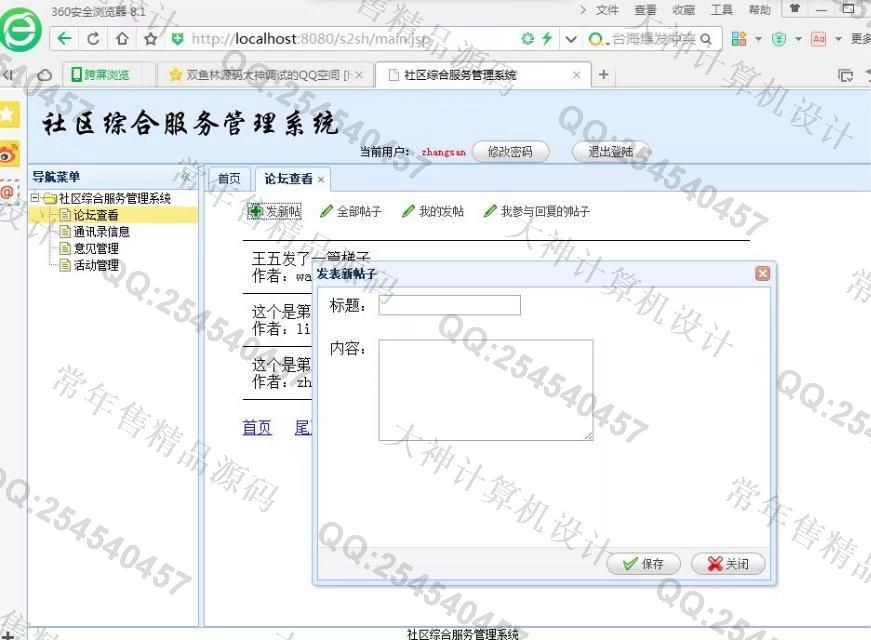
Task: Collapse the 社区综合服务管理系统 tree node
Action: click(35, 198)
